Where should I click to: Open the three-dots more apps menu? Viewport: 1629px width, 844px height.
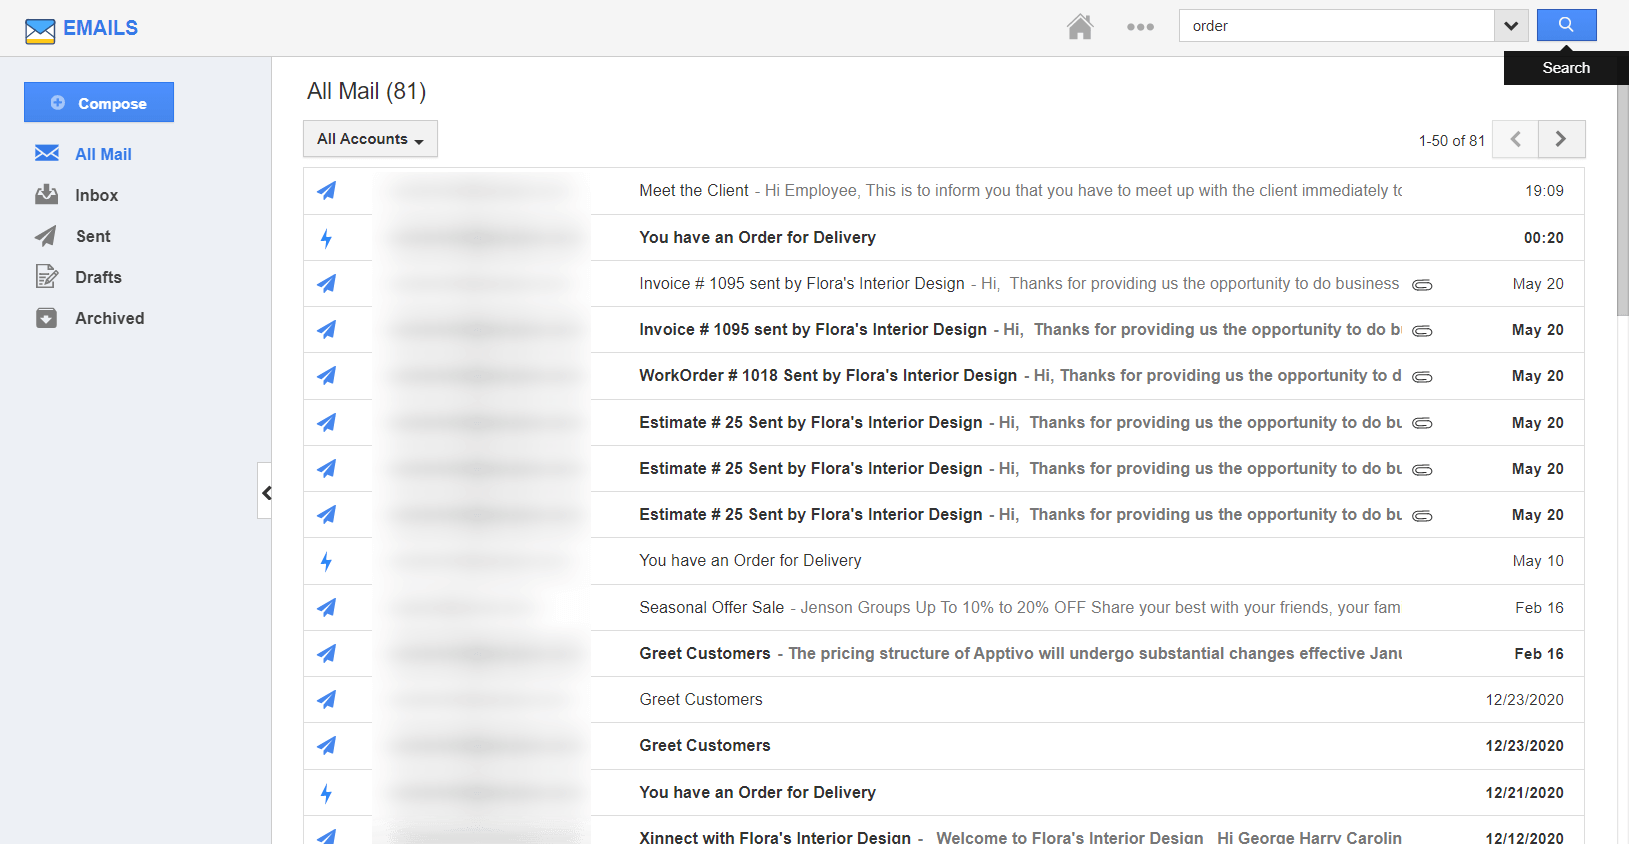point(1140,27)
